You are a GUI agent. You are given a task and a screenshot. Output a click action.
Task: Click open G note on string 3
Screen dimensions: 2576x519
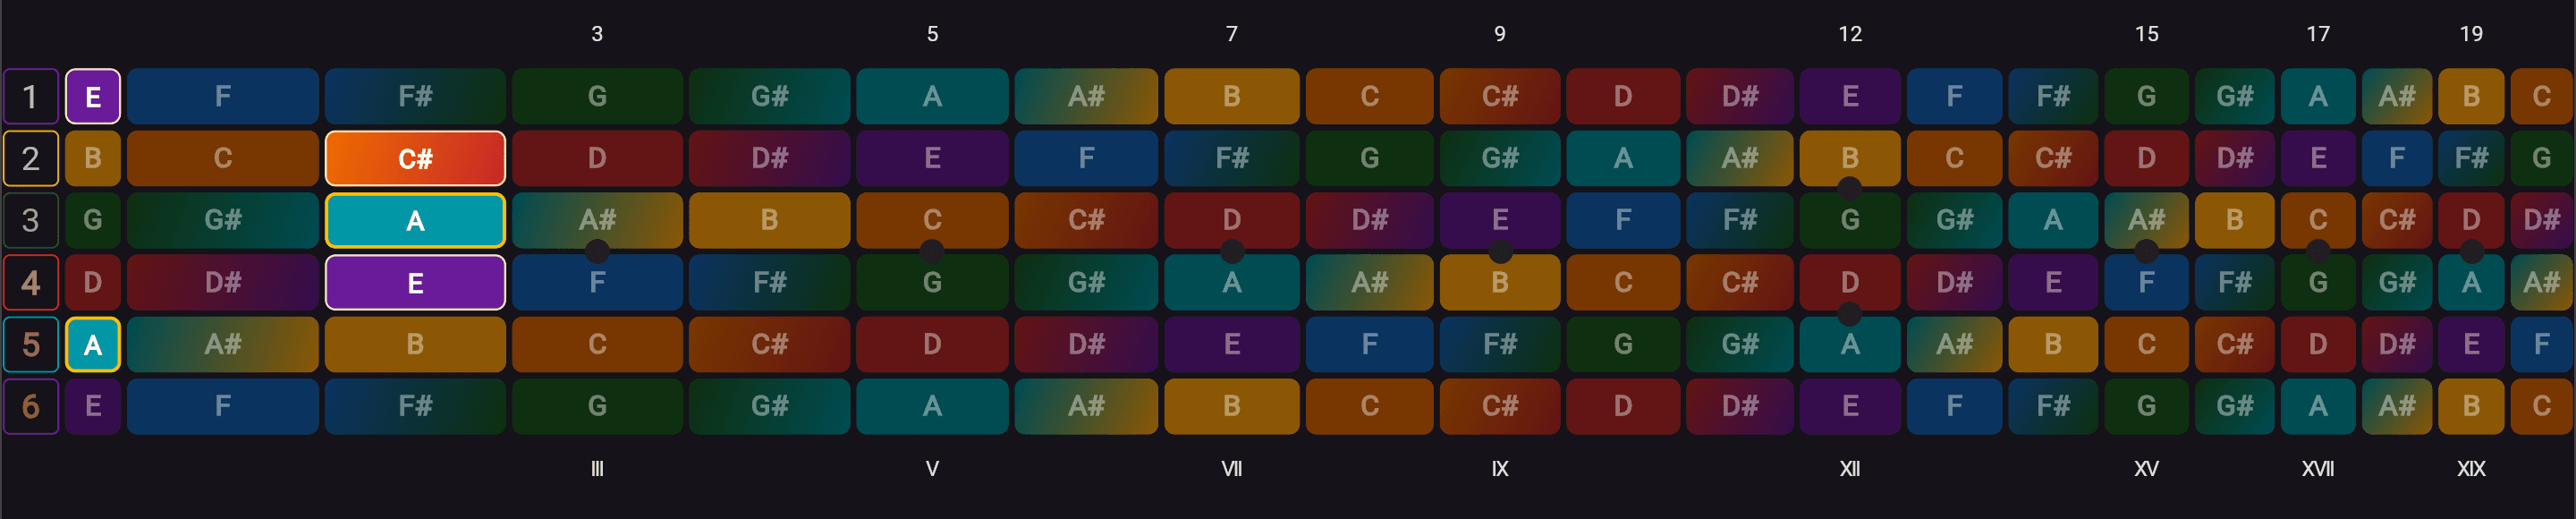tap(93, 221)
